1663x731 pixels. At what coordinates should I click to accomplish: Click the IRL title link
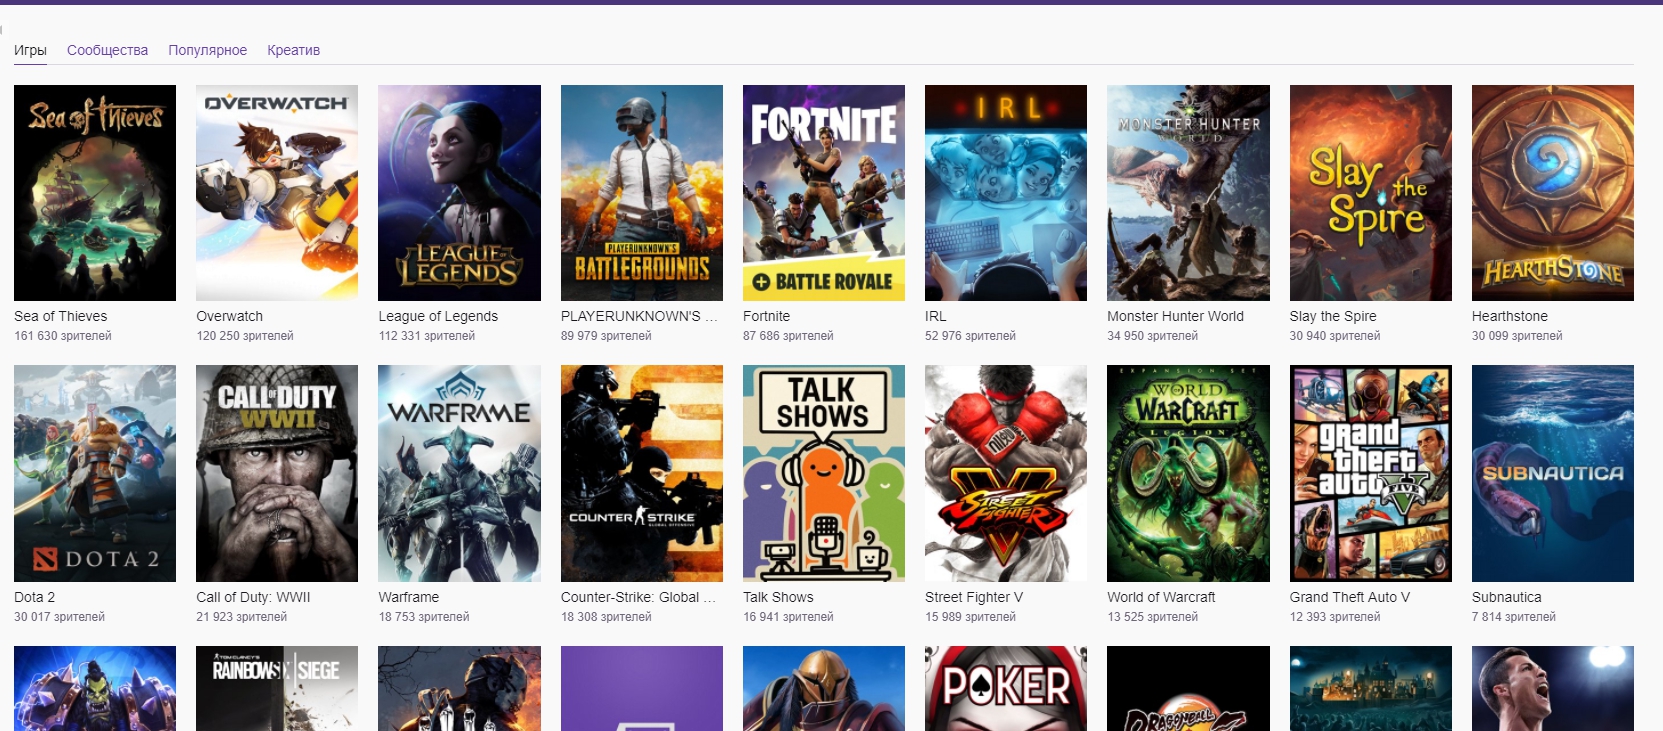[935, 316]
